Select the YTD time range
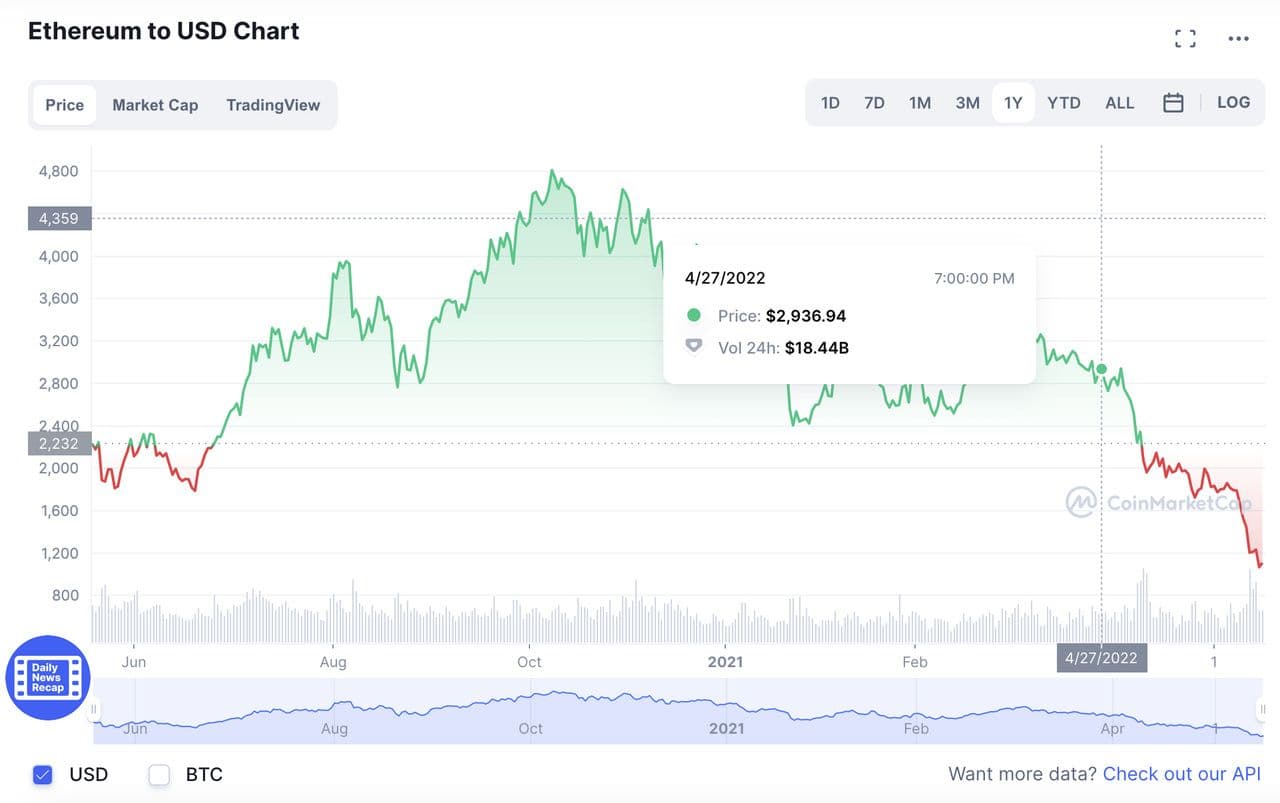 click(x=1063, y=103)
